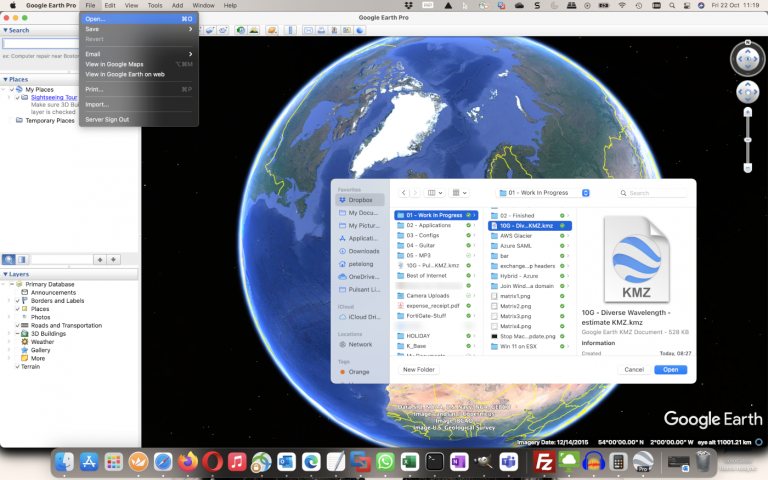Click the move joystick navigation control
Screen dimensions: 768x480
tap(747, 94)
